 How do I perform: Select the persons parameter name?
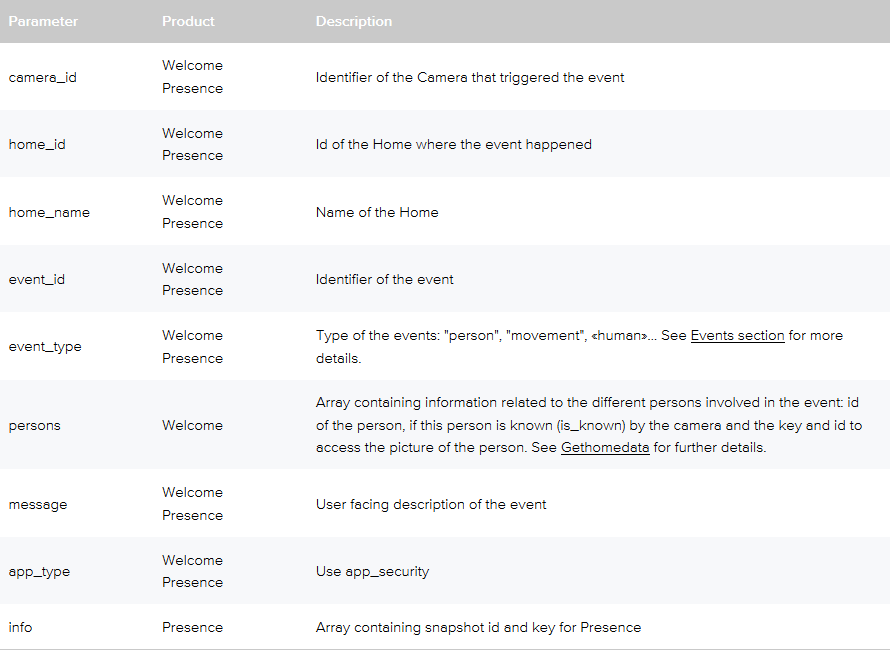click(35, 426)
